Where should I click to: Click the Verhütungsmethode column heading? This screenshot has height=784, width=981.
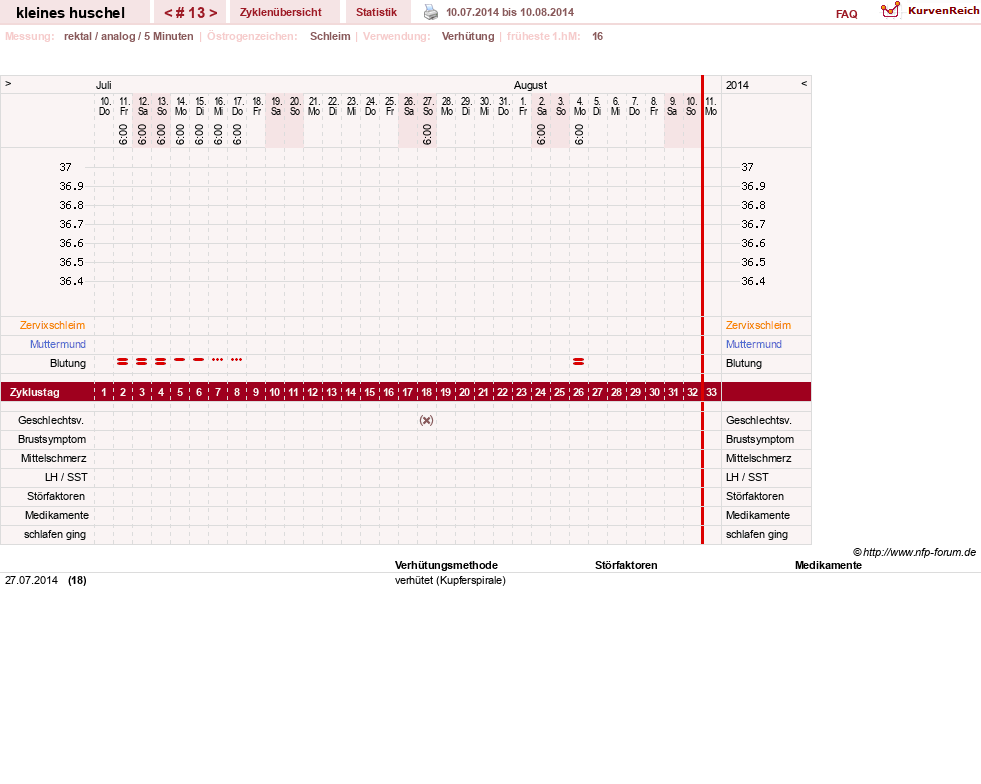click(446, 565)
